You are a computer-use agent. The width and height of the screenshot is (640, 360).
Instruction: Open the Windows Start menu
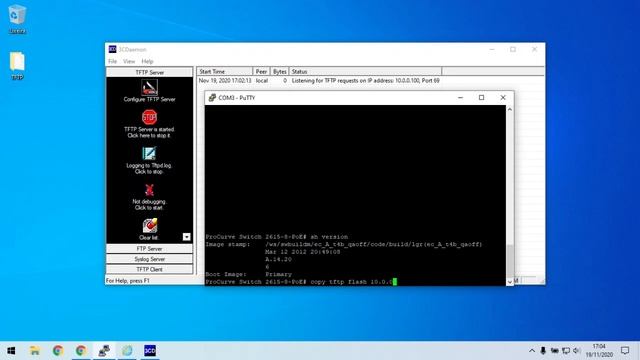pos(11,351)
